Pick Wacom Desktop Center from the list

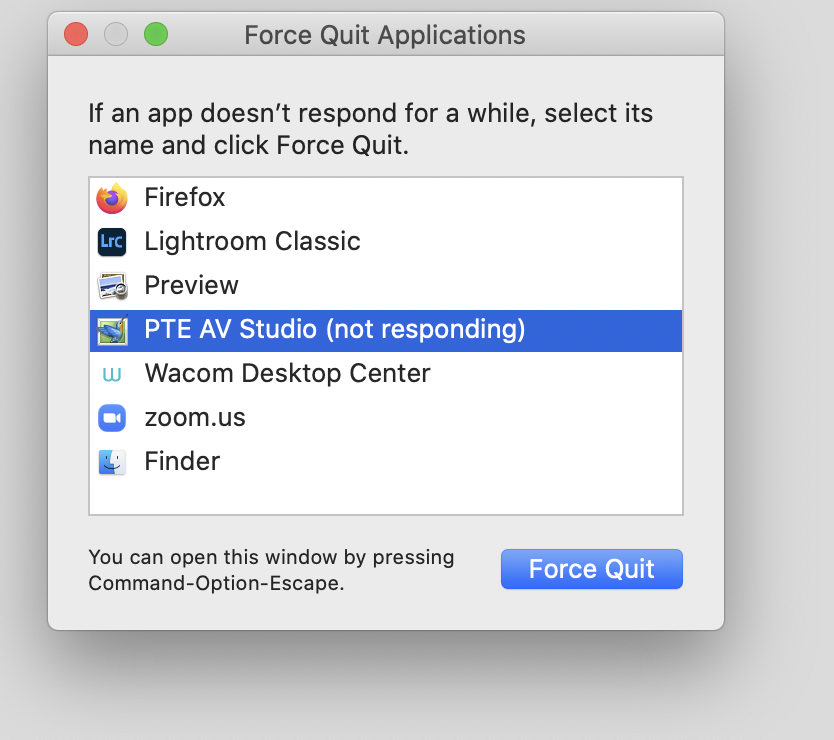click(x=287, y=374)
